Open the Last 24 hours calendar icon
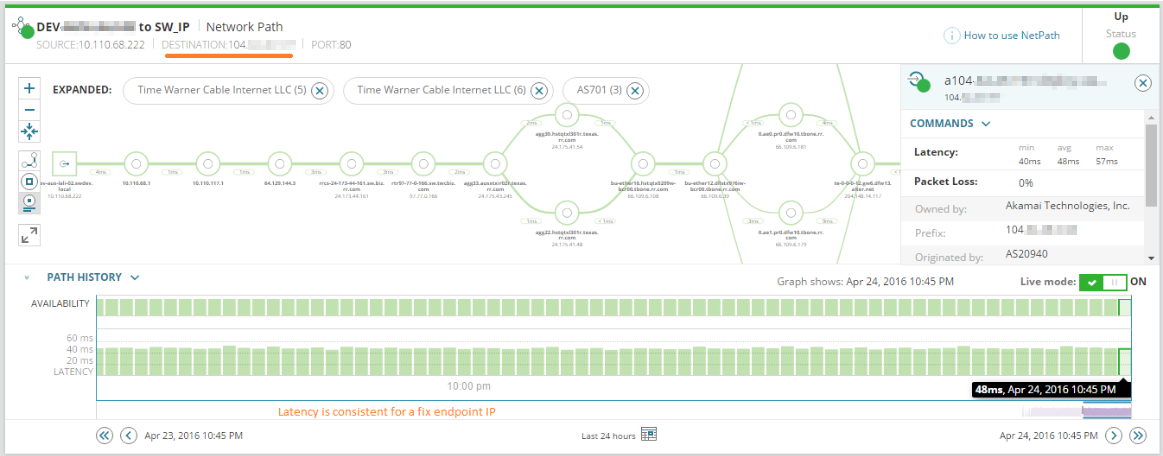The height and width of the screenshot is (456, 1163). (649, 434)
